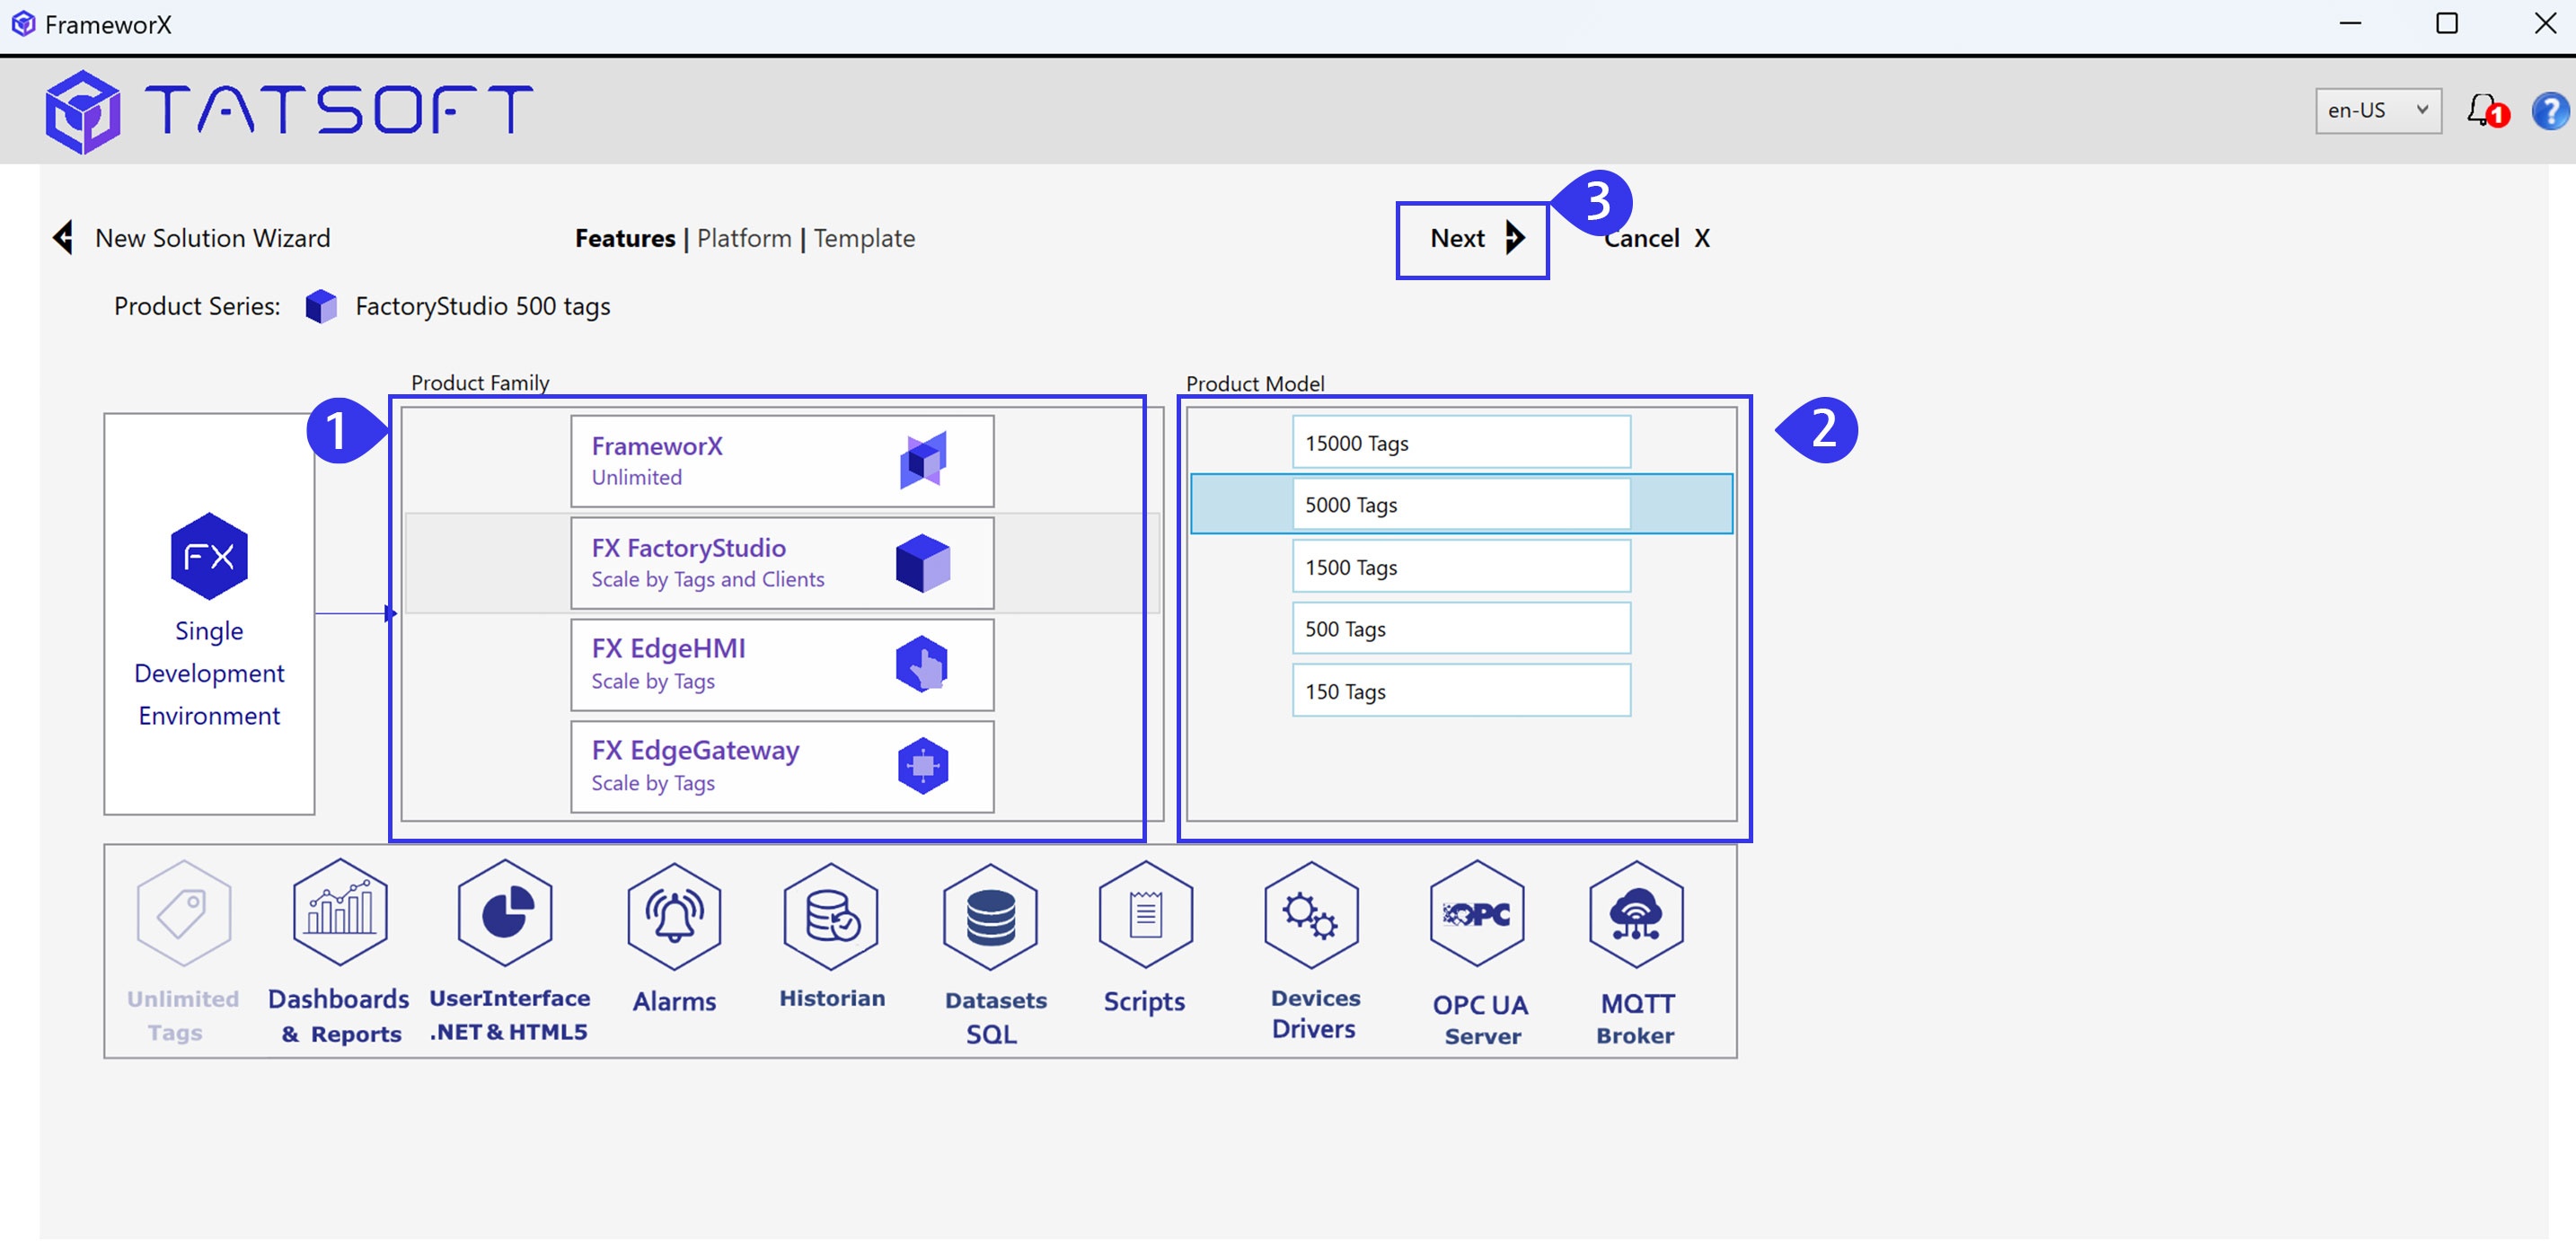Click the FX EdgeGateway chip icon
2576x1241 pixels.
[x=923, y=766]
